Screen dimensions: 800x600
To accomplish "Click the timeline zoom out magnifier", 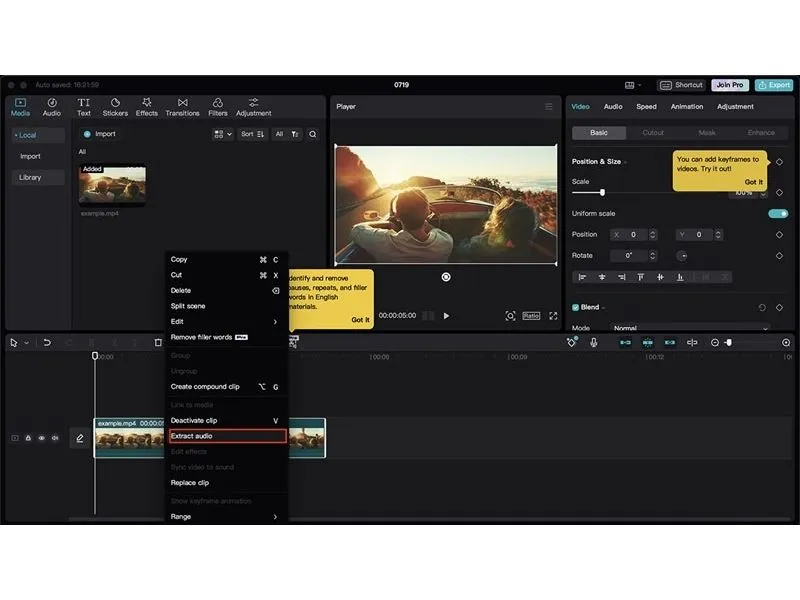I will point(715,342).
